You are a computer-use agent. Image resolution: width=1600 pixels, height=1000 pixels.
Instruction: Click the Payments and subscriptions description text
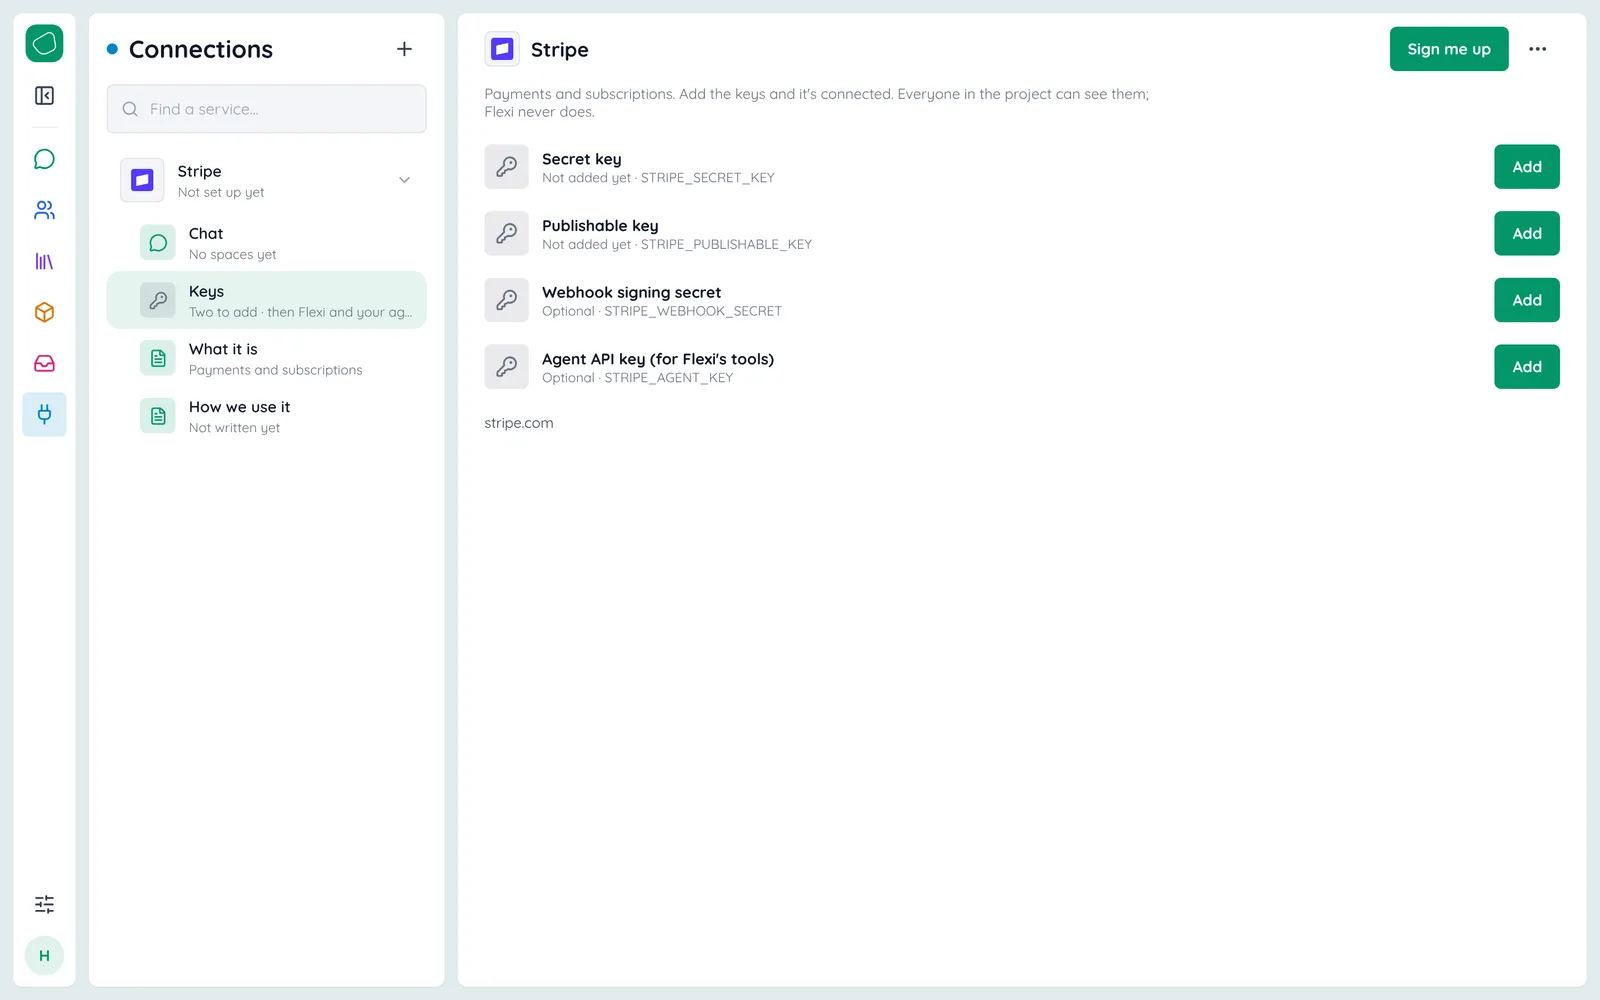[x=816, y=103]
